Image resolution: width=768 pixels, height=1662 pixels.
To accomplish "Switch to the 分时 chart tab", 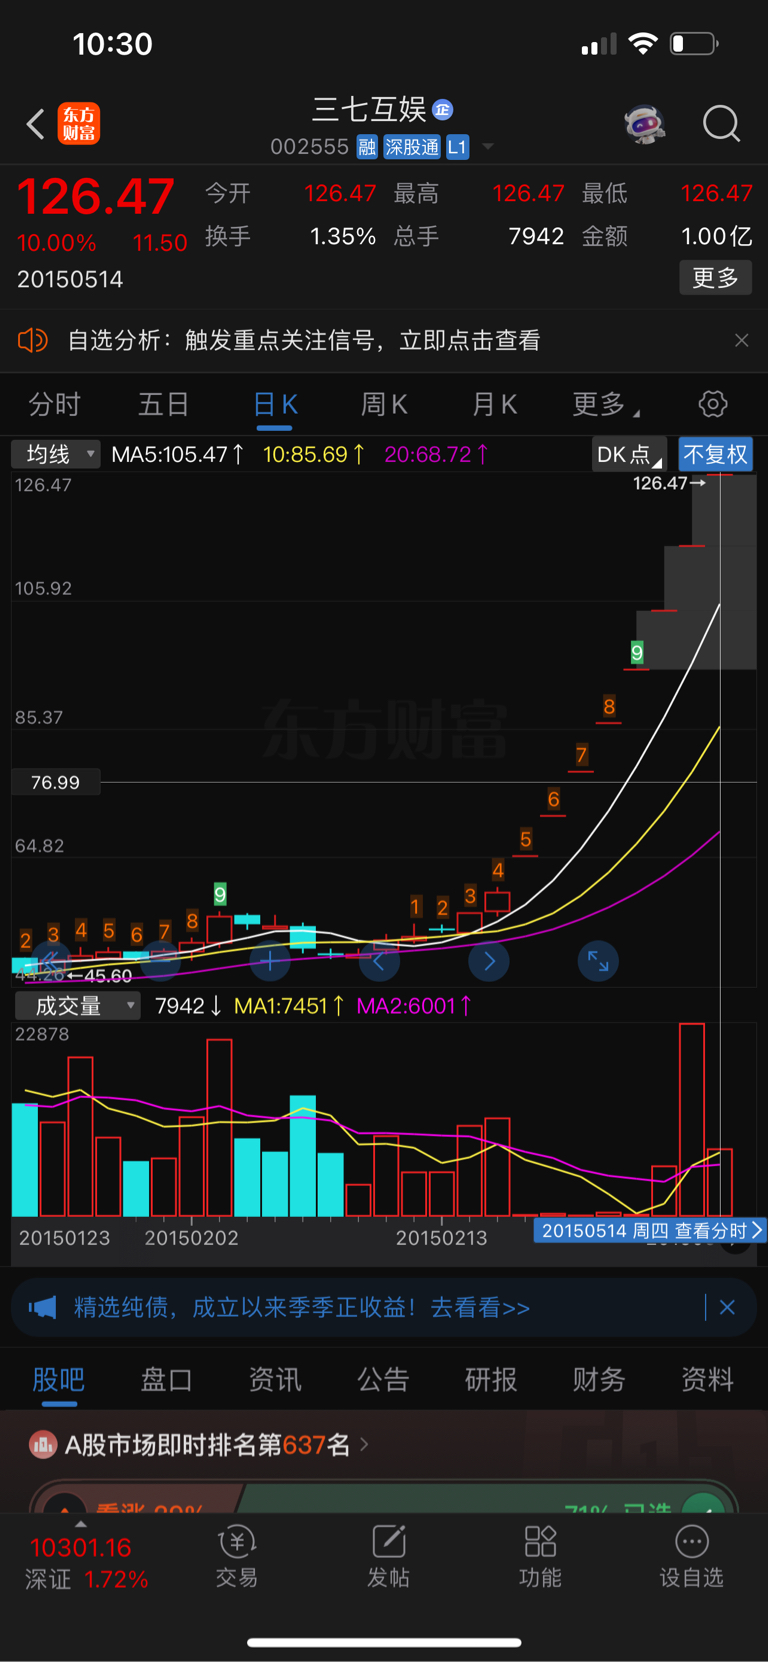I will pos(54,404).
